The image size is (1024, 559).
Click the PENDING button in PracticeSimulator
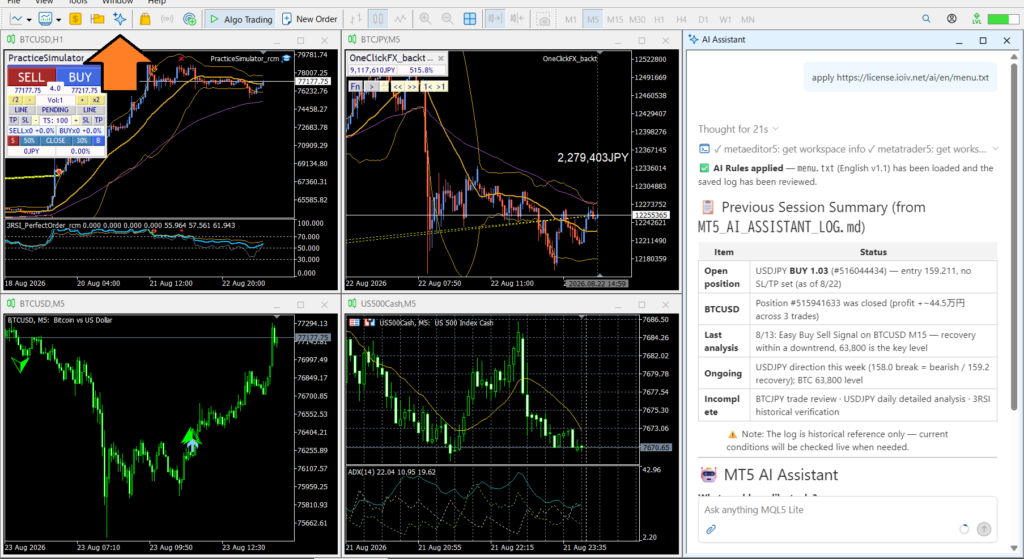[55, 110]
